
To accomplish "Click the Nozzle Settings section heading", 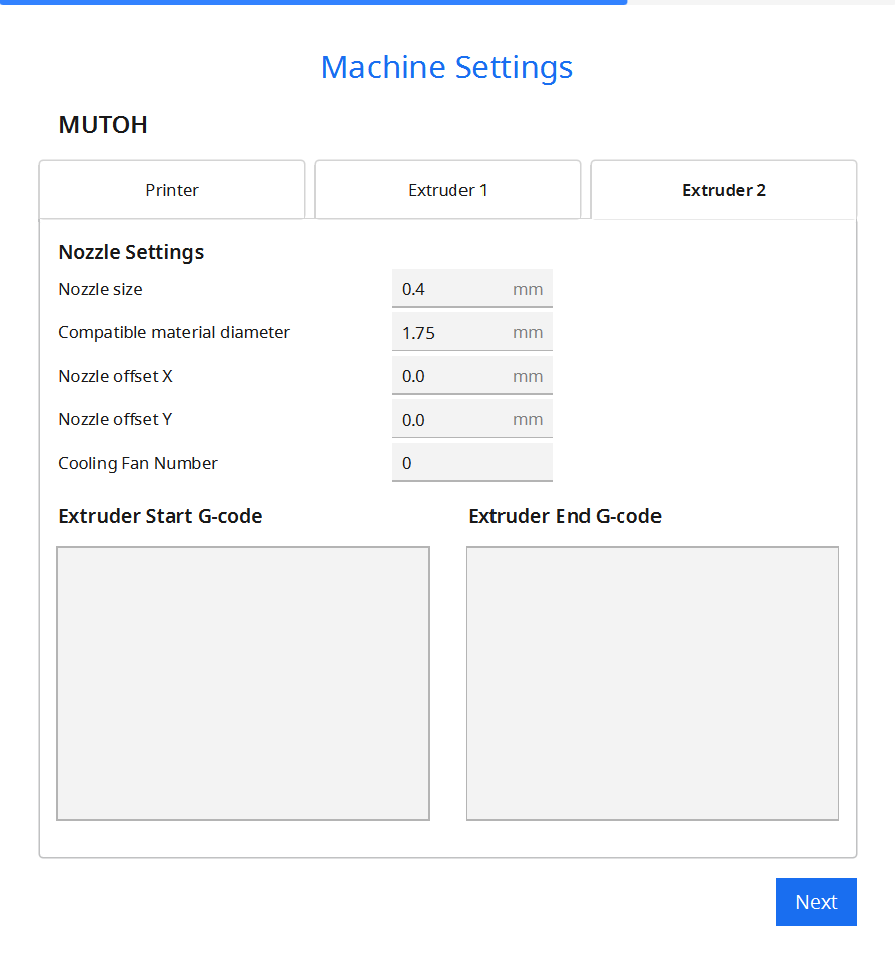I will pyautogui.click(x=131, y=252).
